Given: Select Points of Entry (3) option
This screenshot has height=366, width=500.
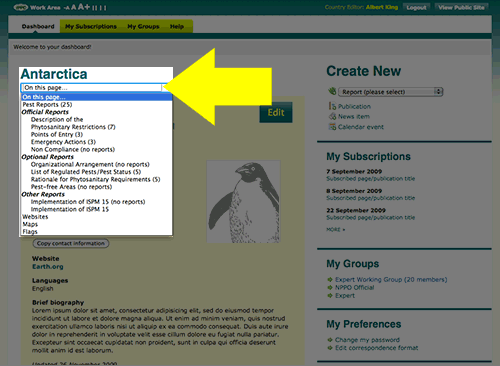Looking at the screenshot, I should click(57, 134).
